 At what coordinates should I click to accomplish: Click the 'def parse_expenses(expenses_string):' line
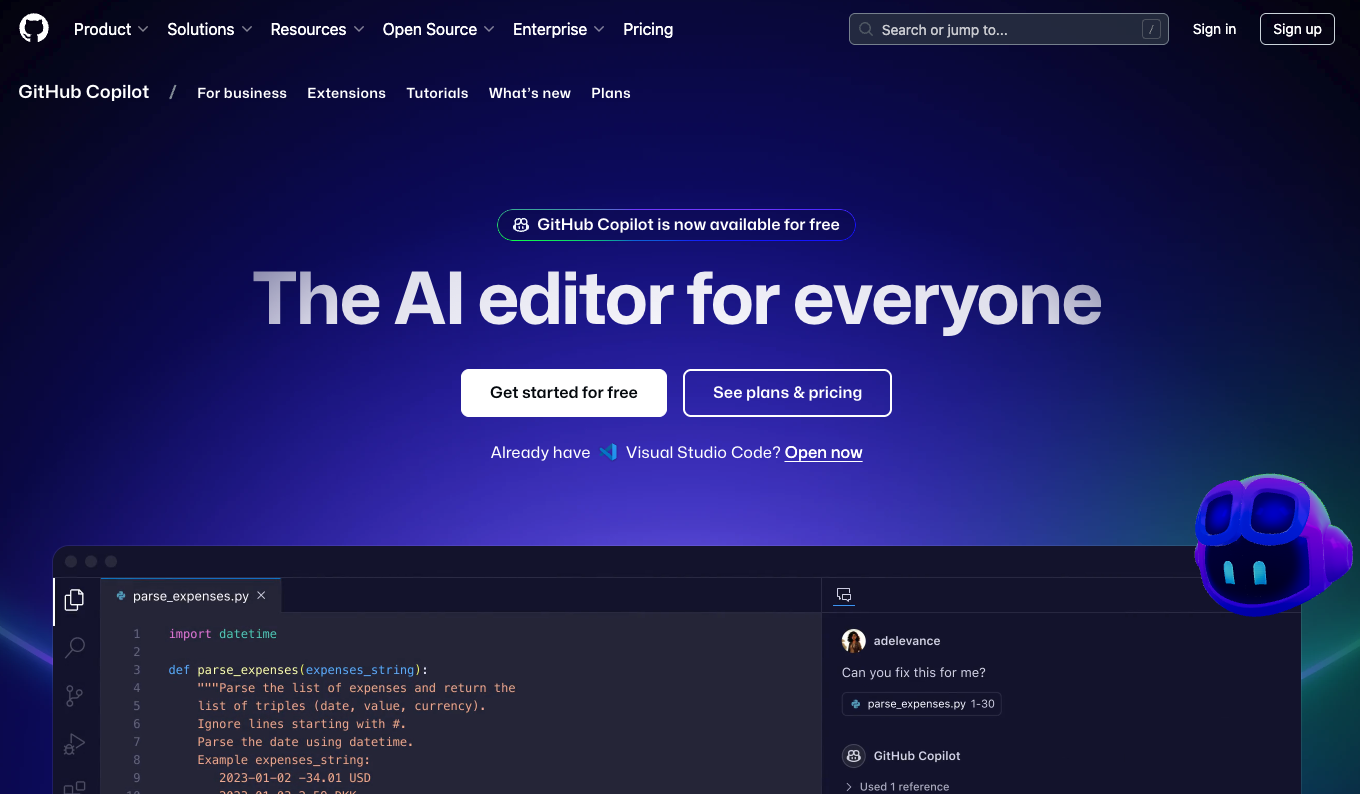tap(298, 670)
